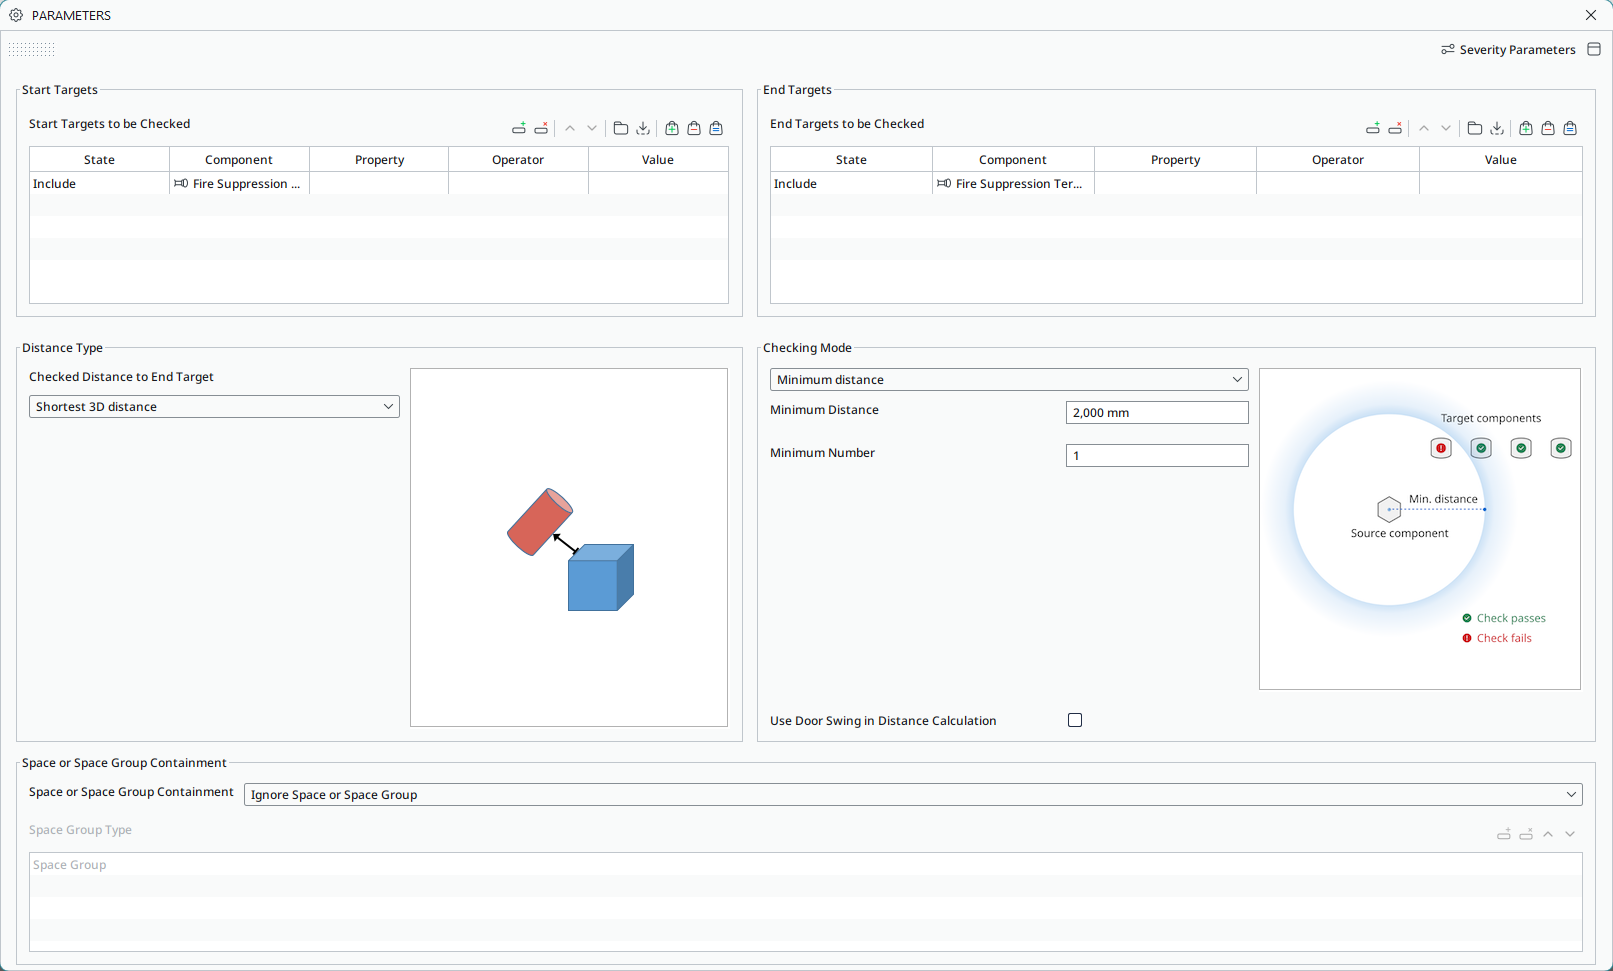Screen dimensions: 1613x971
Task: Click Value column header in End Targets
Action: coord(1501,160)
